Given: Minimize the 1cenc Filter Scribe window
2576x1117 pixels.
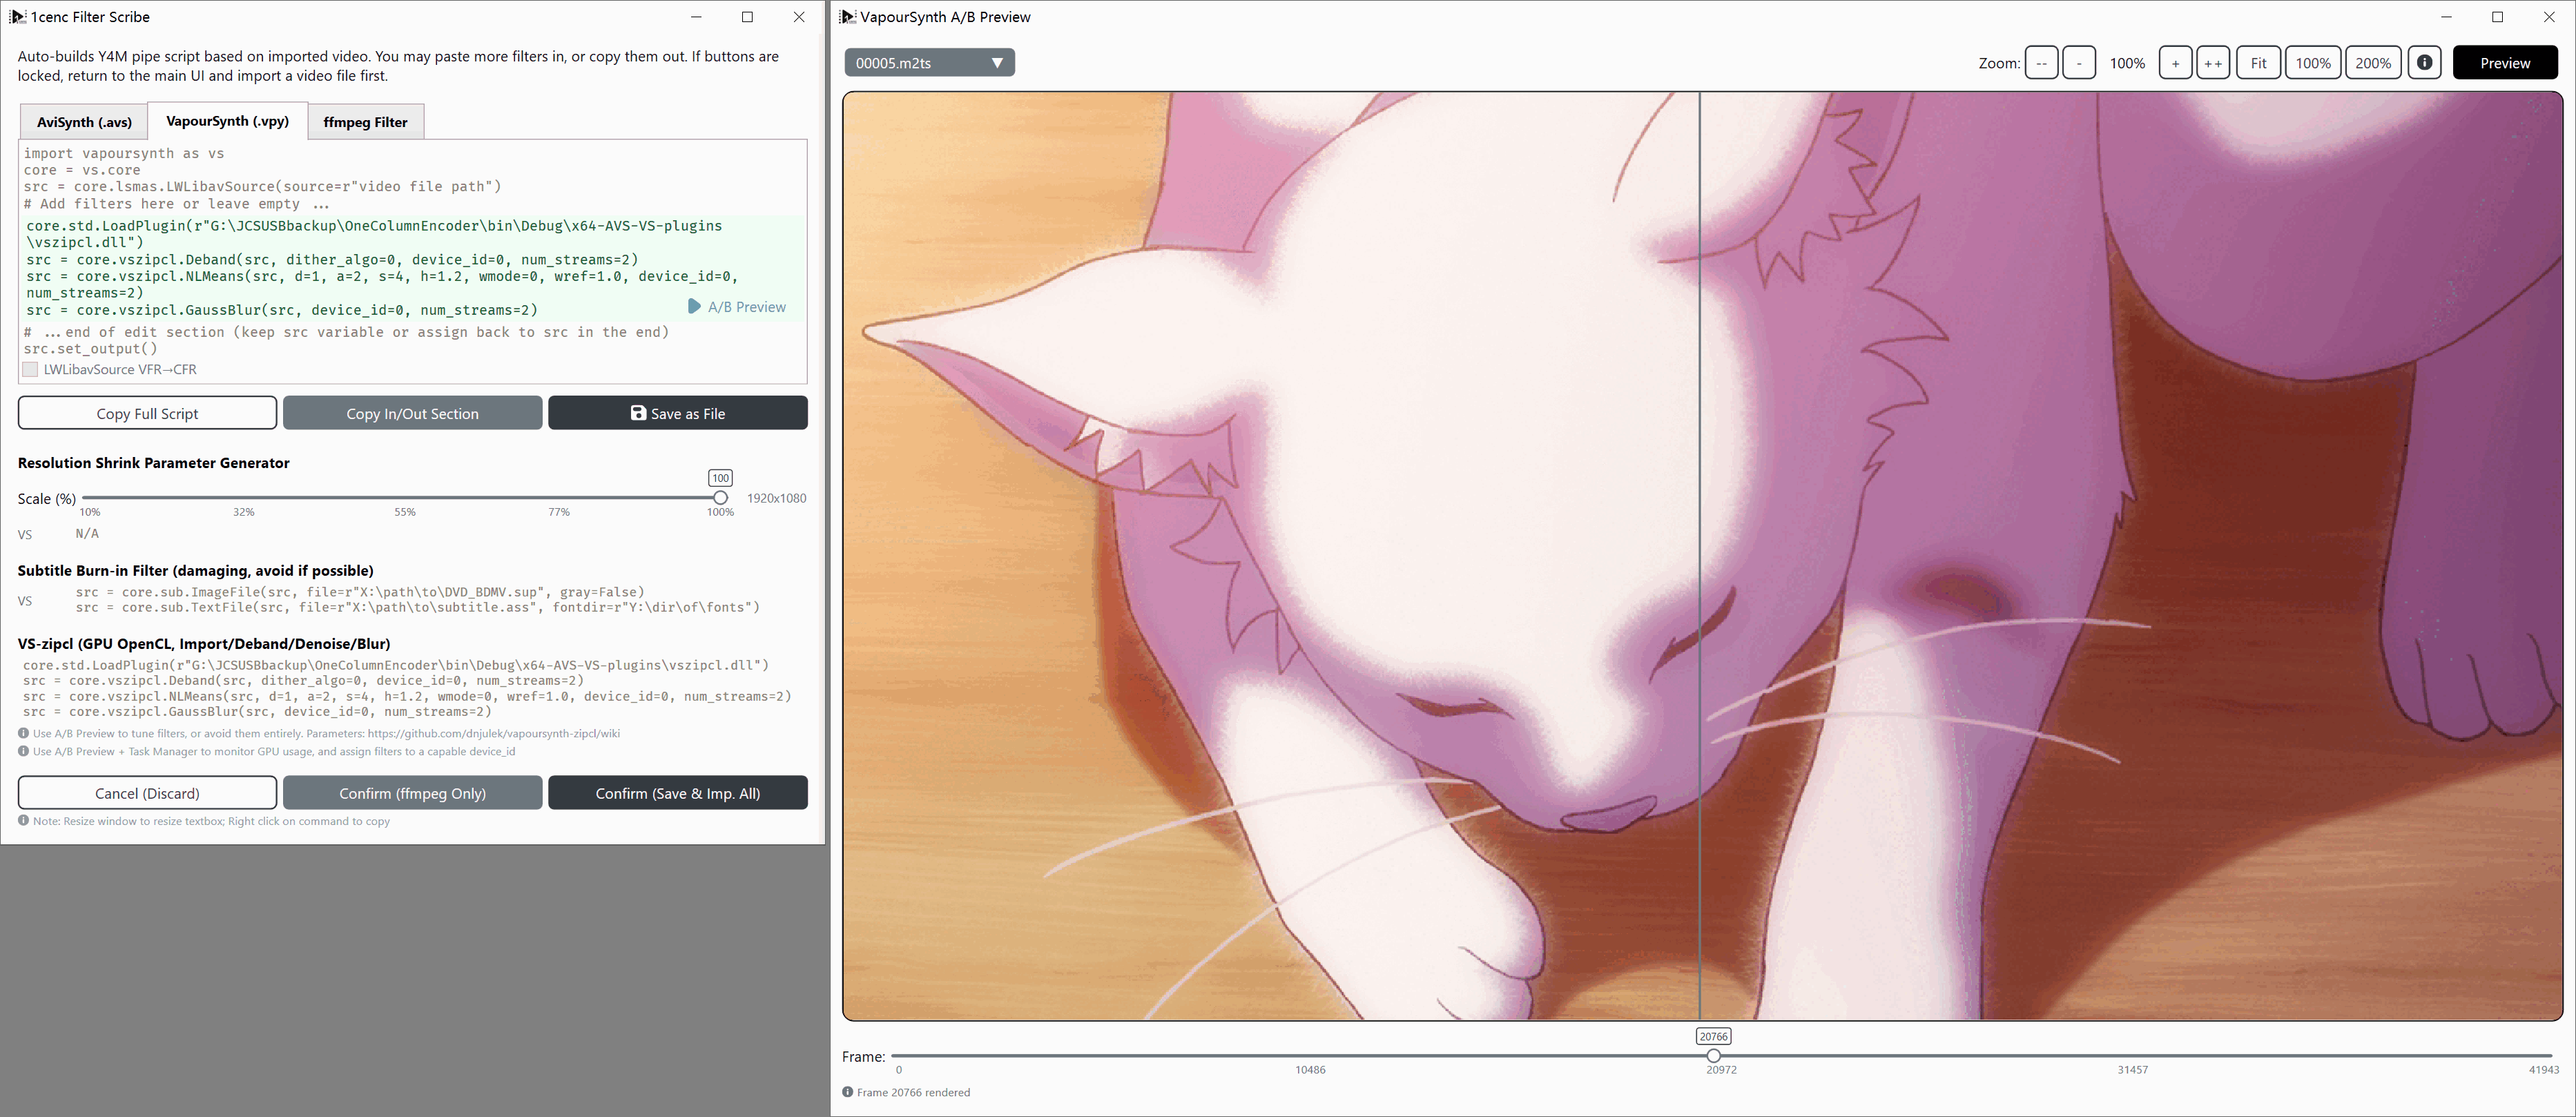Looking at the screenshot, I should point(696,17).
